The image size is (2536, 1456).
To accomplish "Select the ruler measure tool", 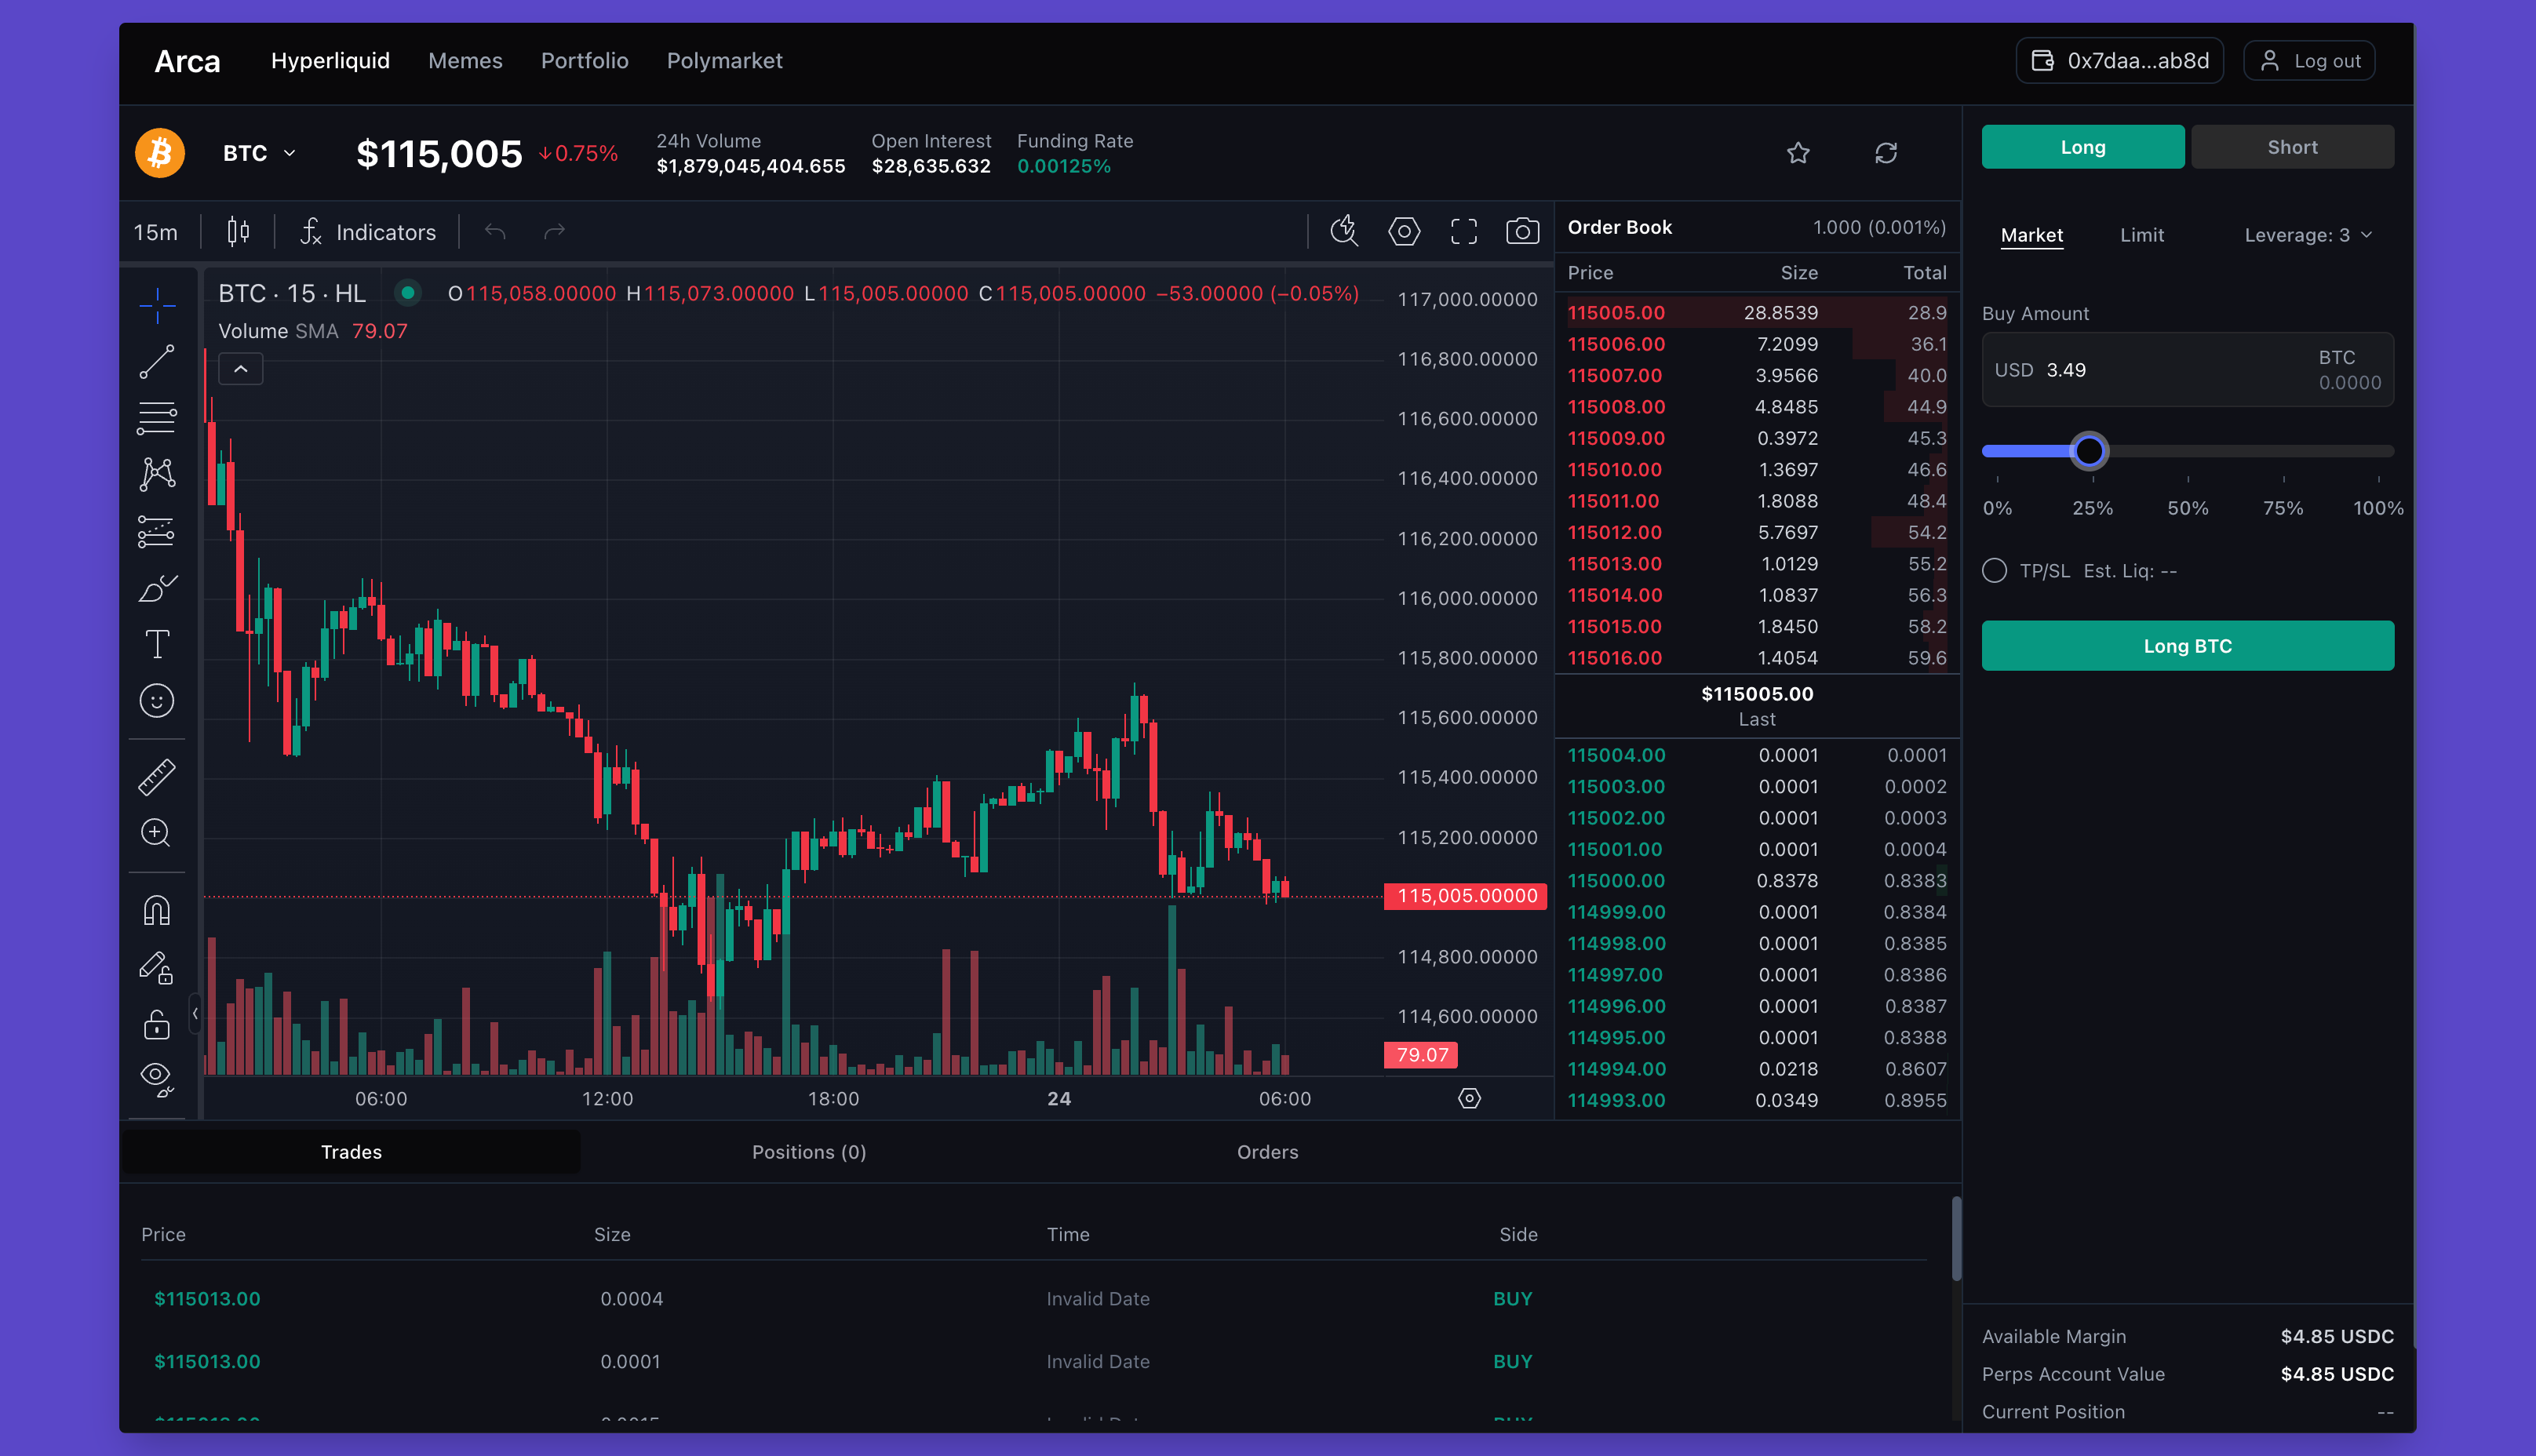I will tap(157, 777).
